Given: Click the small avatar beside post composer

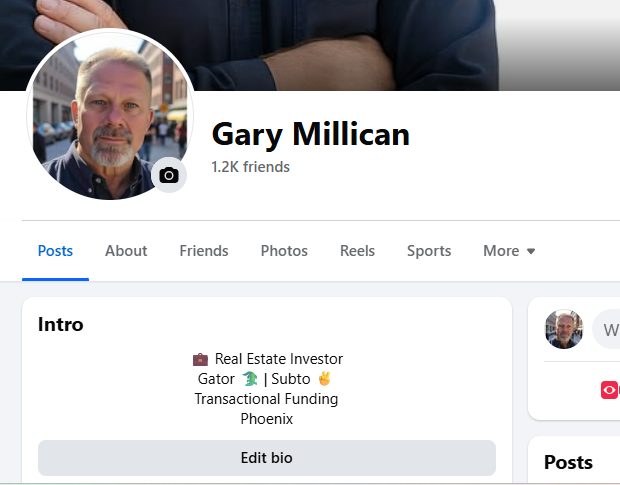Looking at the screenshot, I should tap(563, 329).
